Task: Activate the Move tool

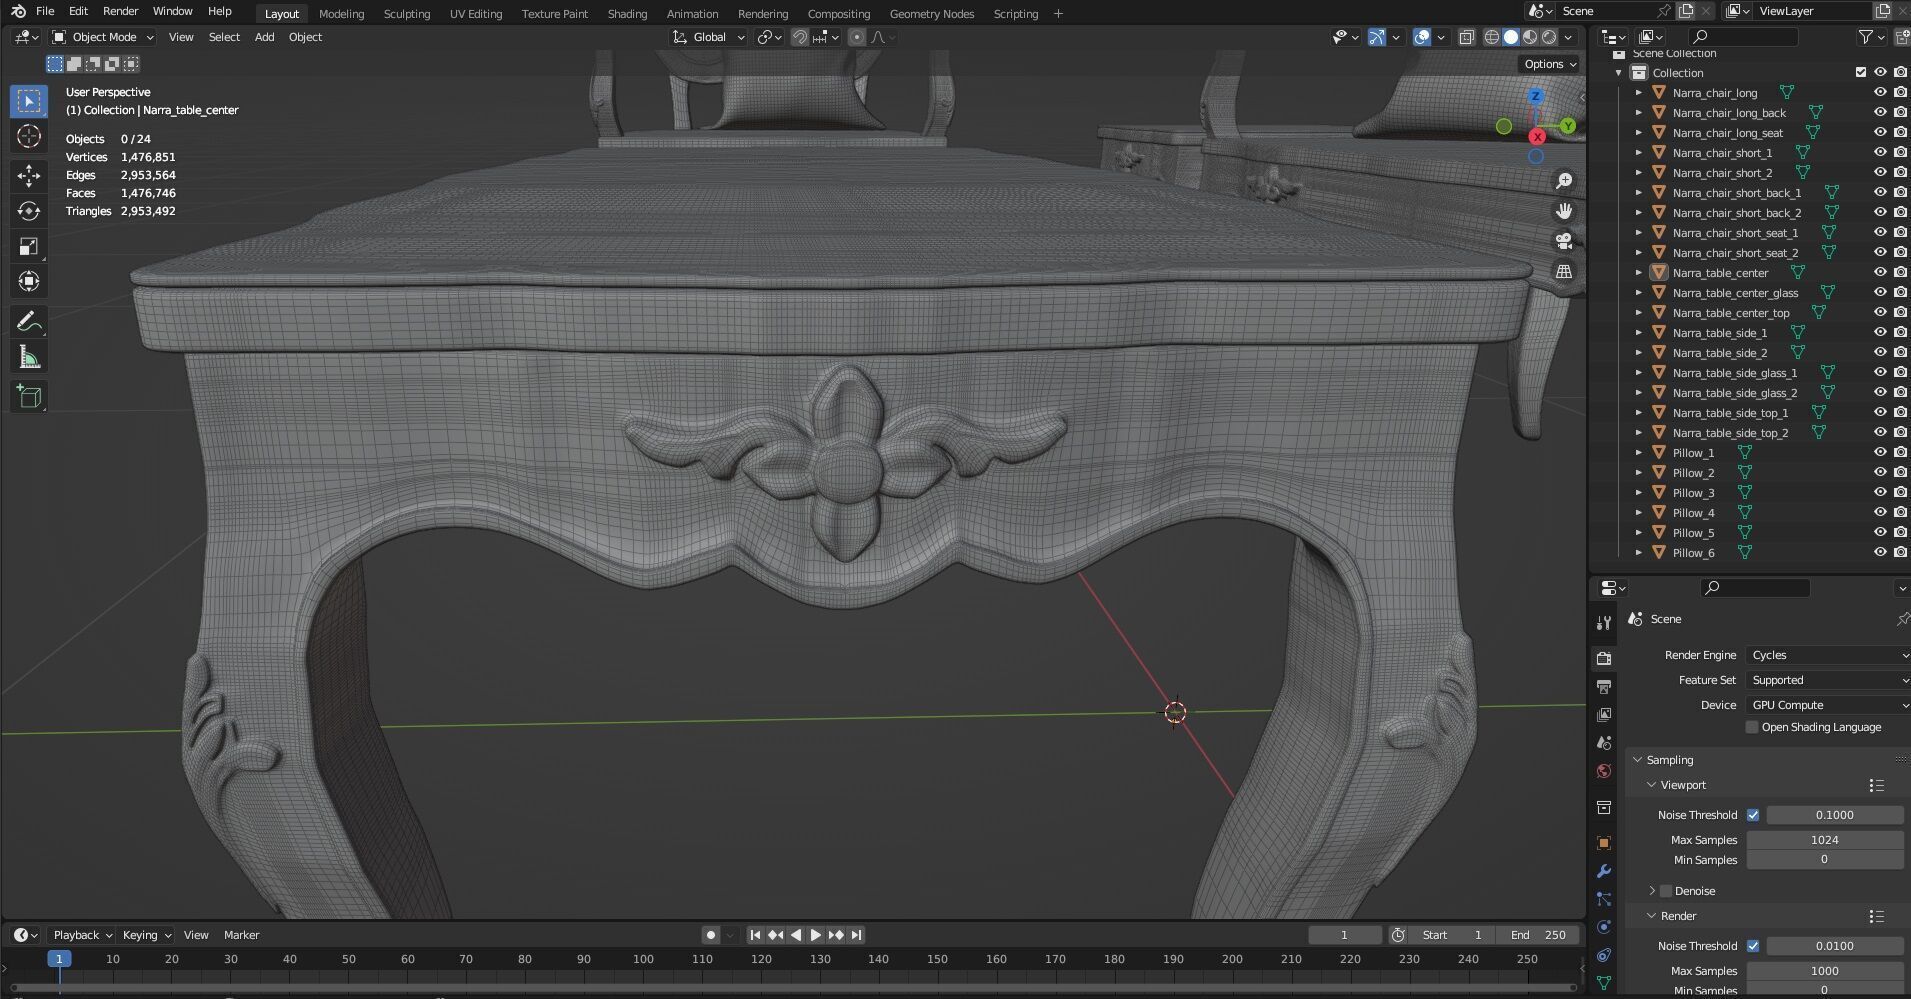Action: pyautogui.click(x=29, y=176)
